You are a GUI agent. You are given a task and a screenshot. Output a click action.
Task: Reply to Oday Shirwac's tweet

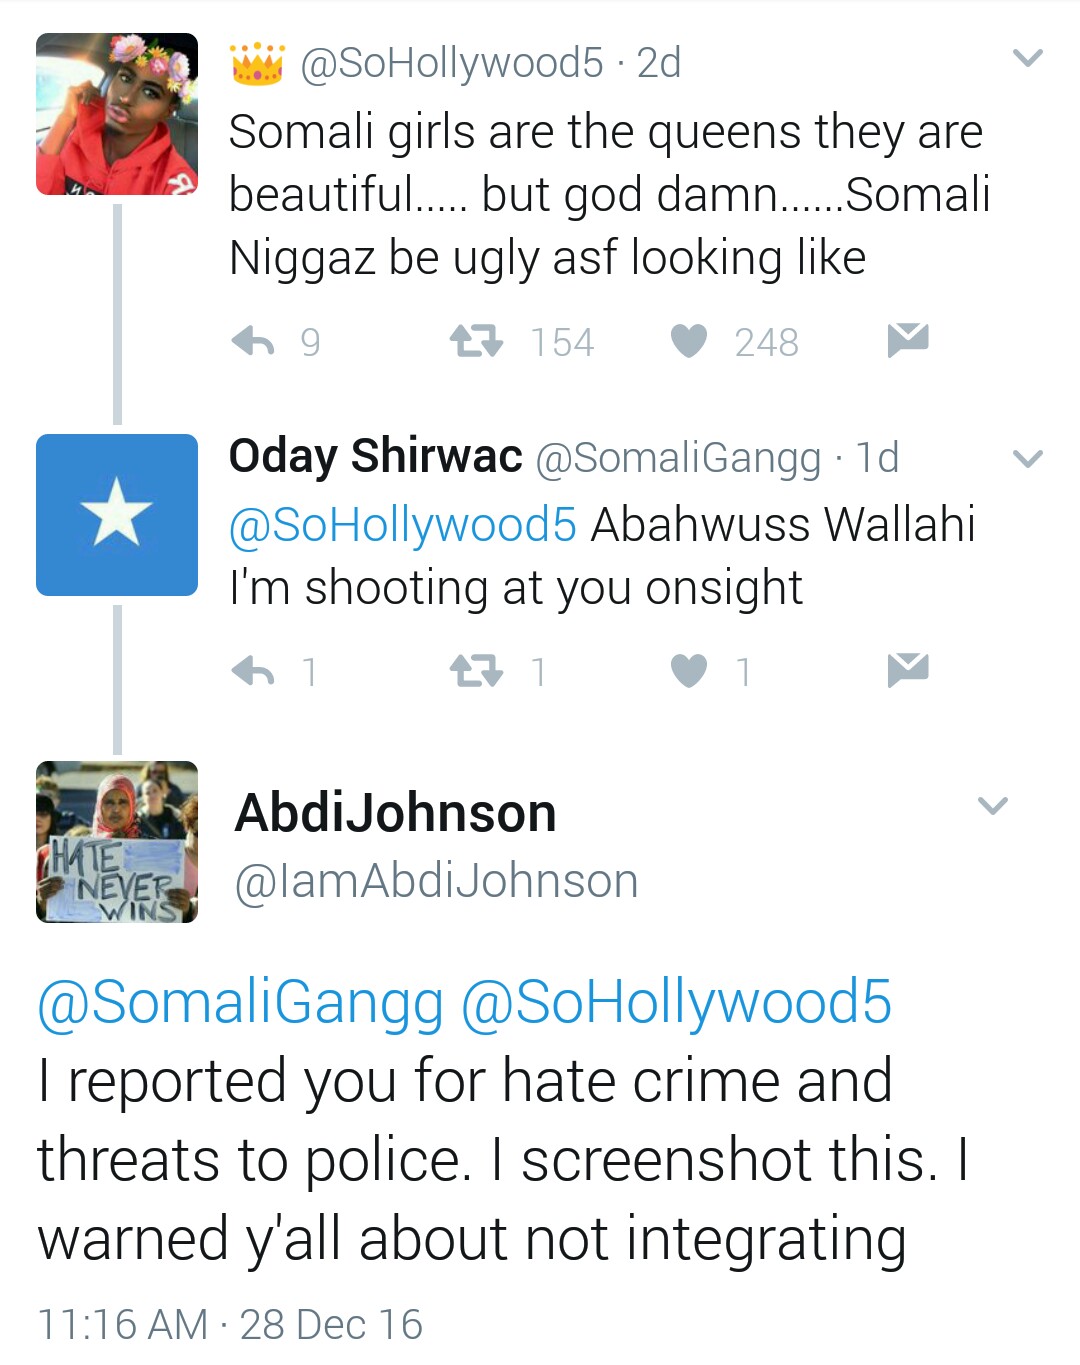click(x=253, y=671)
